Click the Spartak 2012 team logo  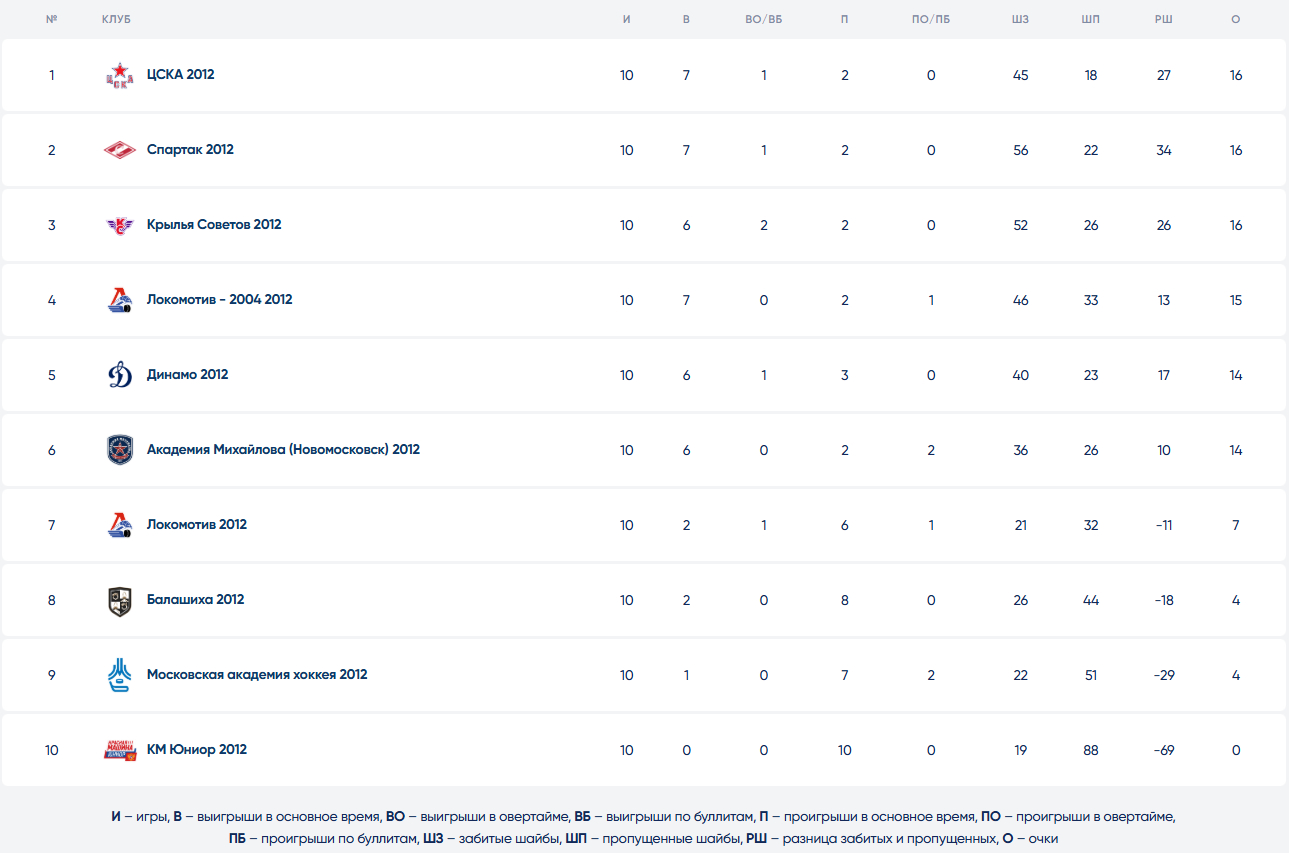click(x=119, y=150)
